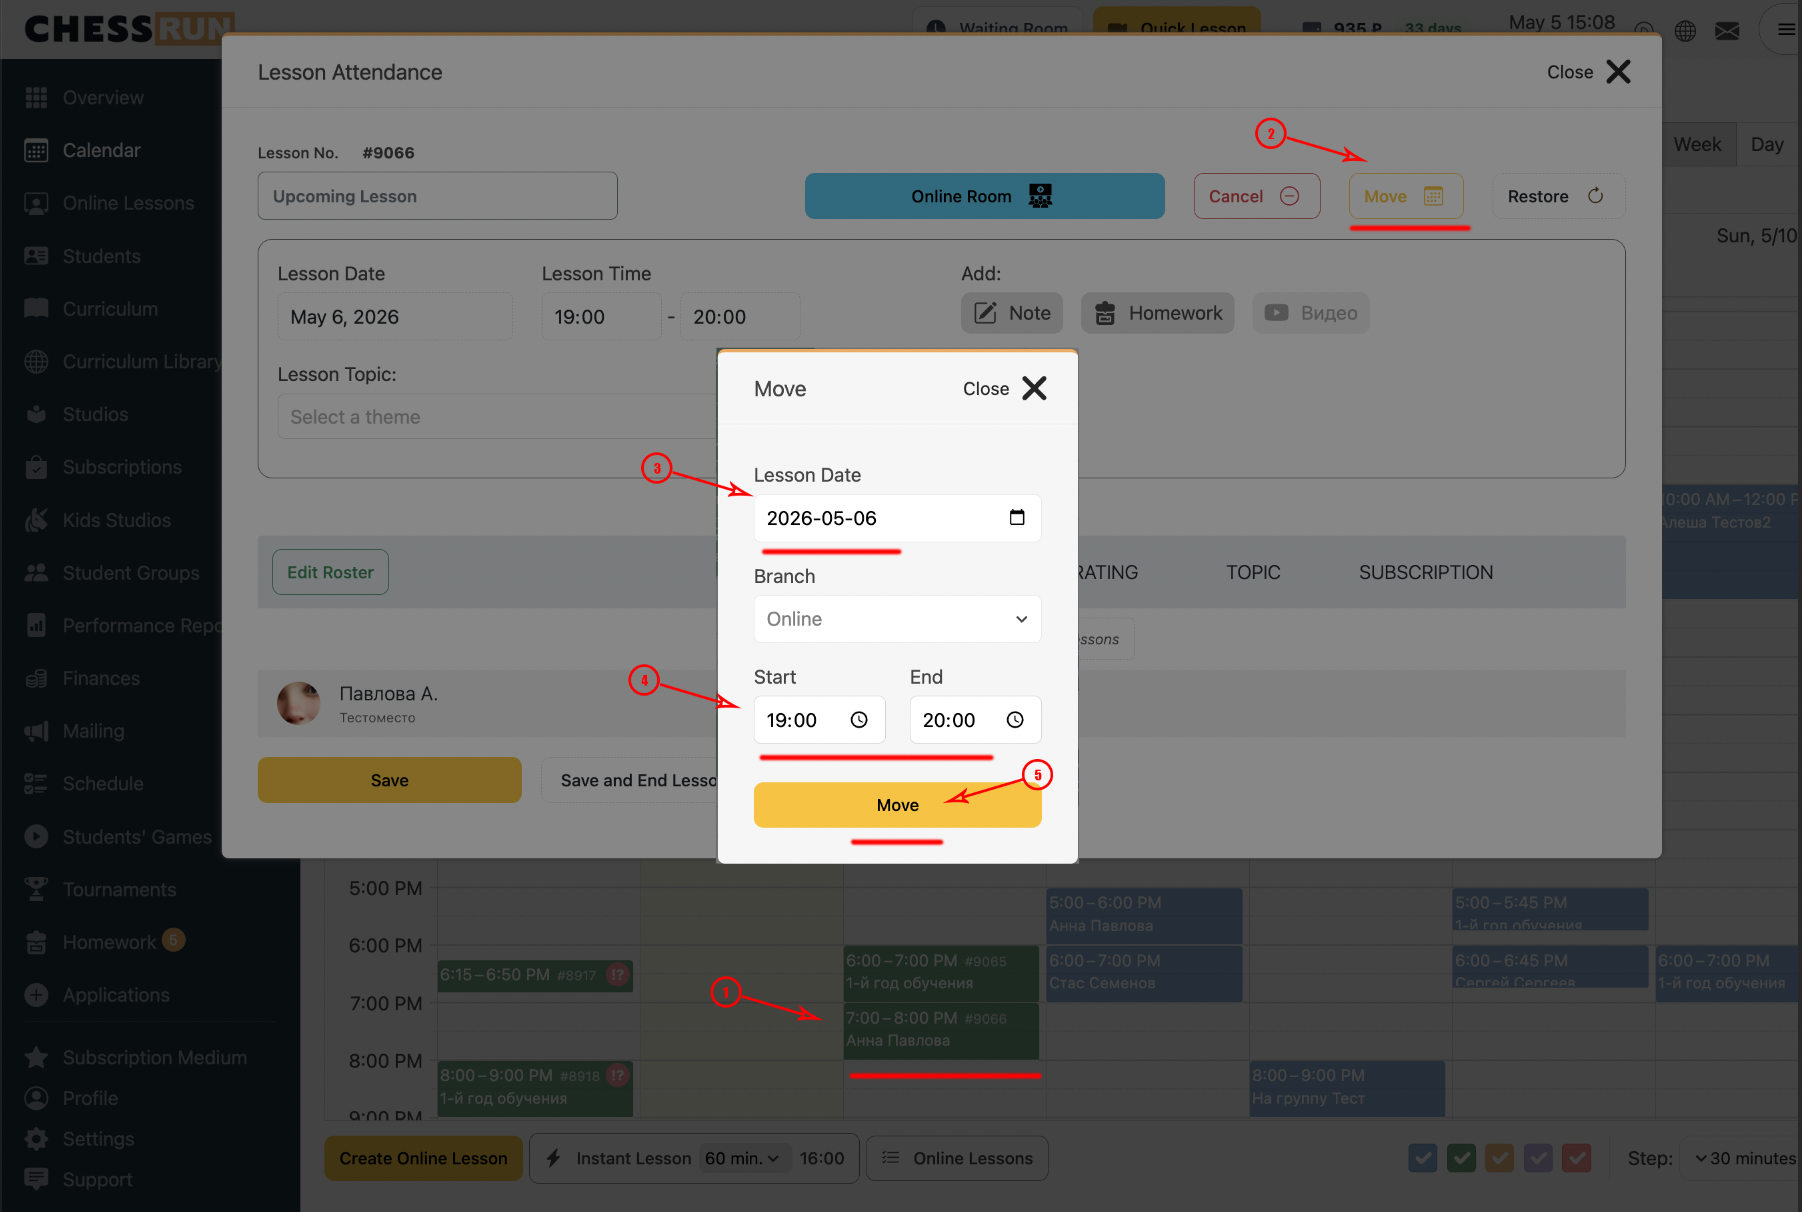
Task: Click the Edit Roster button
Action: click(330, 572)
